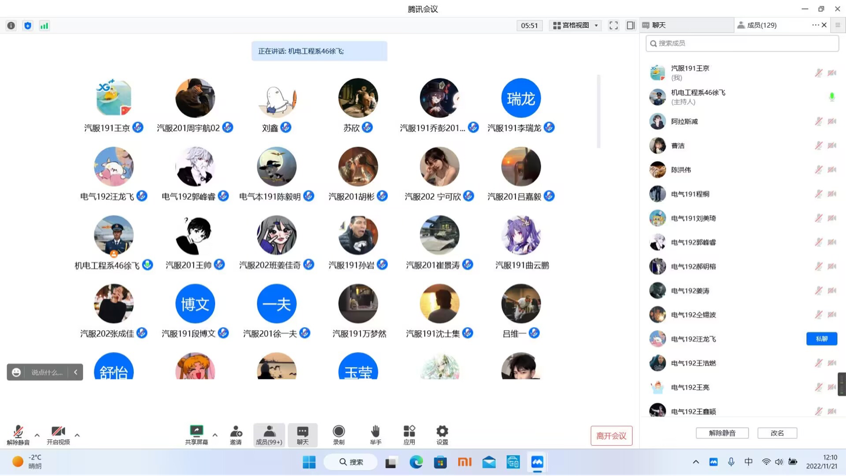Click the 离开会议 leave meeting button
The height and width of the screenshot is (476, 846).
pos(611,436)
